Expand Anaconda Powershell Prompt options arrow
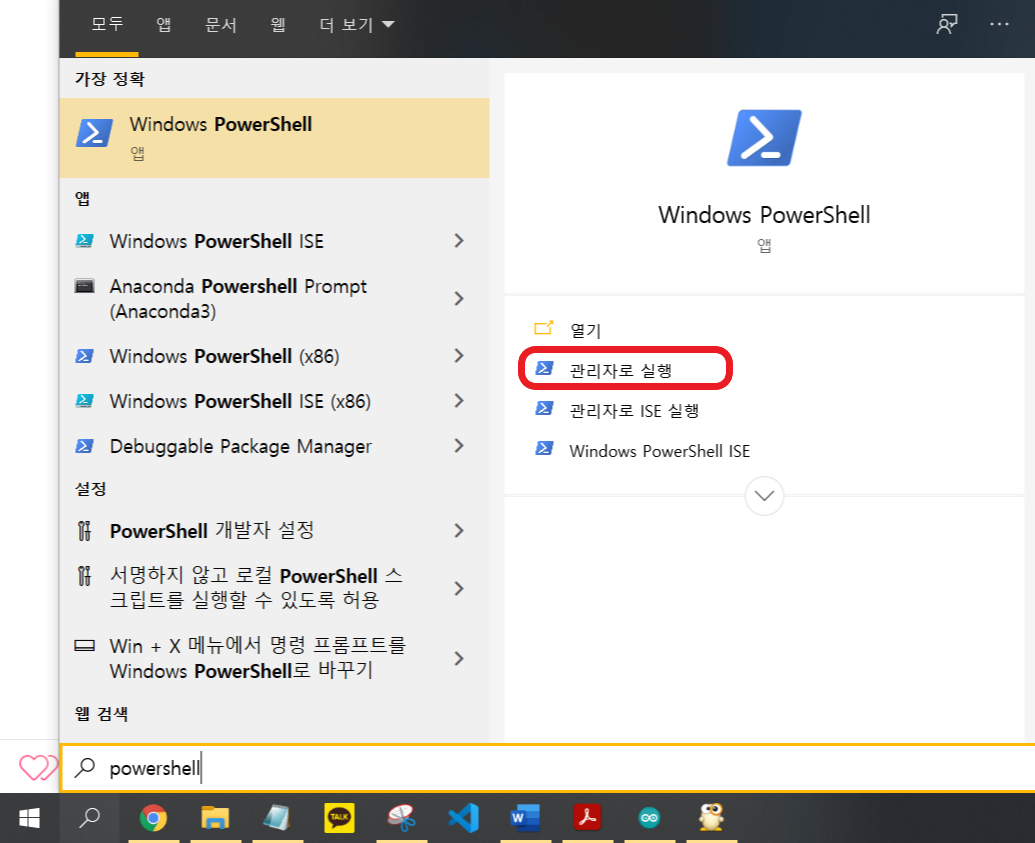Image resolution: width=1035 pixels, height=843 pixels. 459,298
